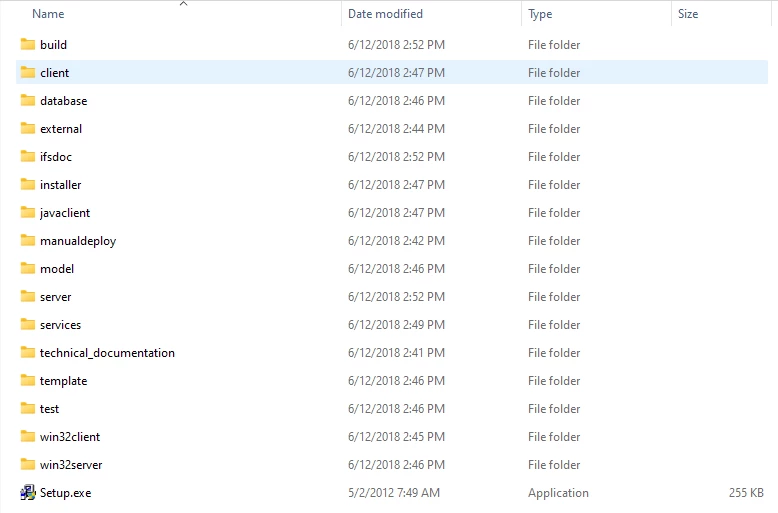Select the win32server folder icon

[x=28, y=465]
